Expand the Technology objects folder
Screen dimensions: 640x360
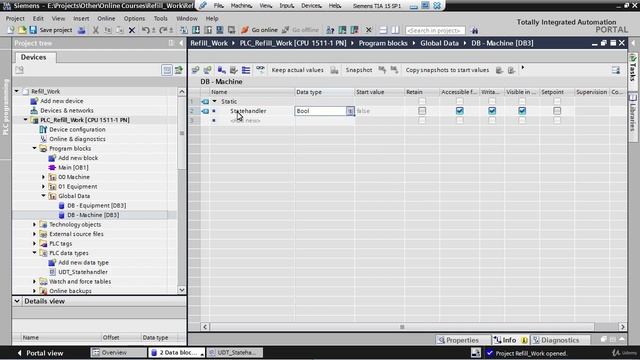[x=35, y=224]
